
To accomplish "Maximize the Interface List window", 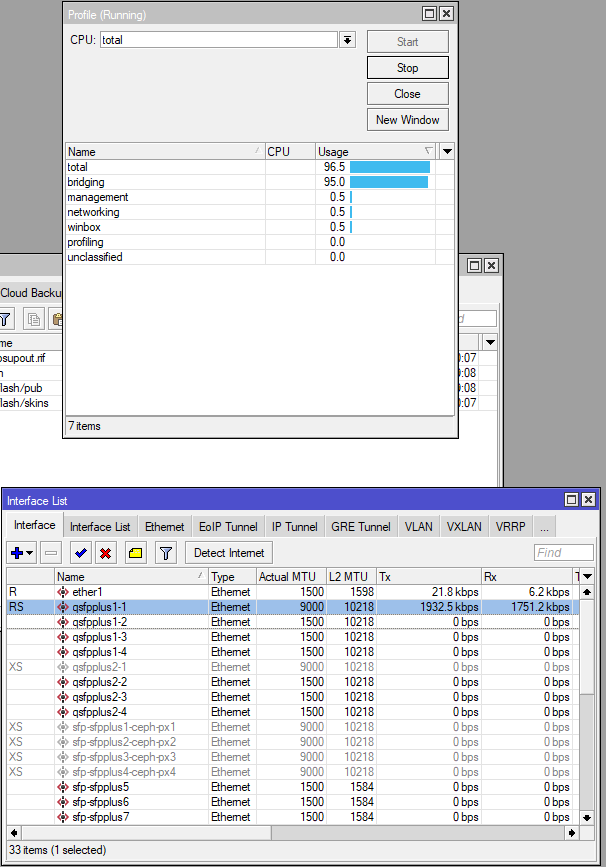I will (x=571, y=500).
